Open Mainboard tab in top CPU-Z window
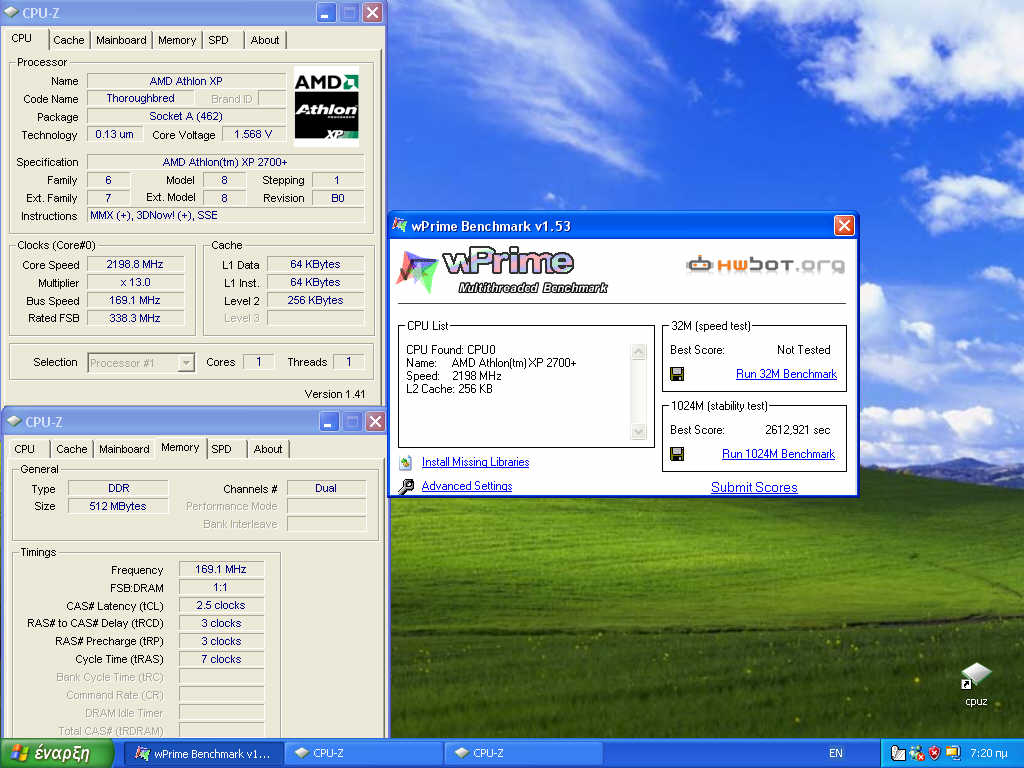1024x768 pixels. [121, 40]
